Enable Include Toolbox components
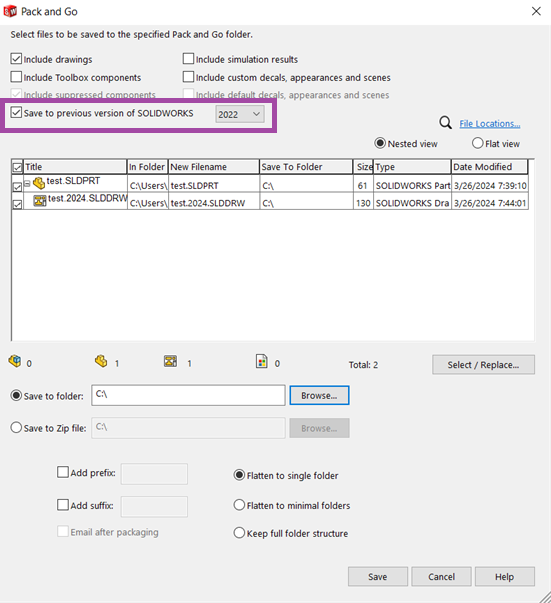 [16, 77]
